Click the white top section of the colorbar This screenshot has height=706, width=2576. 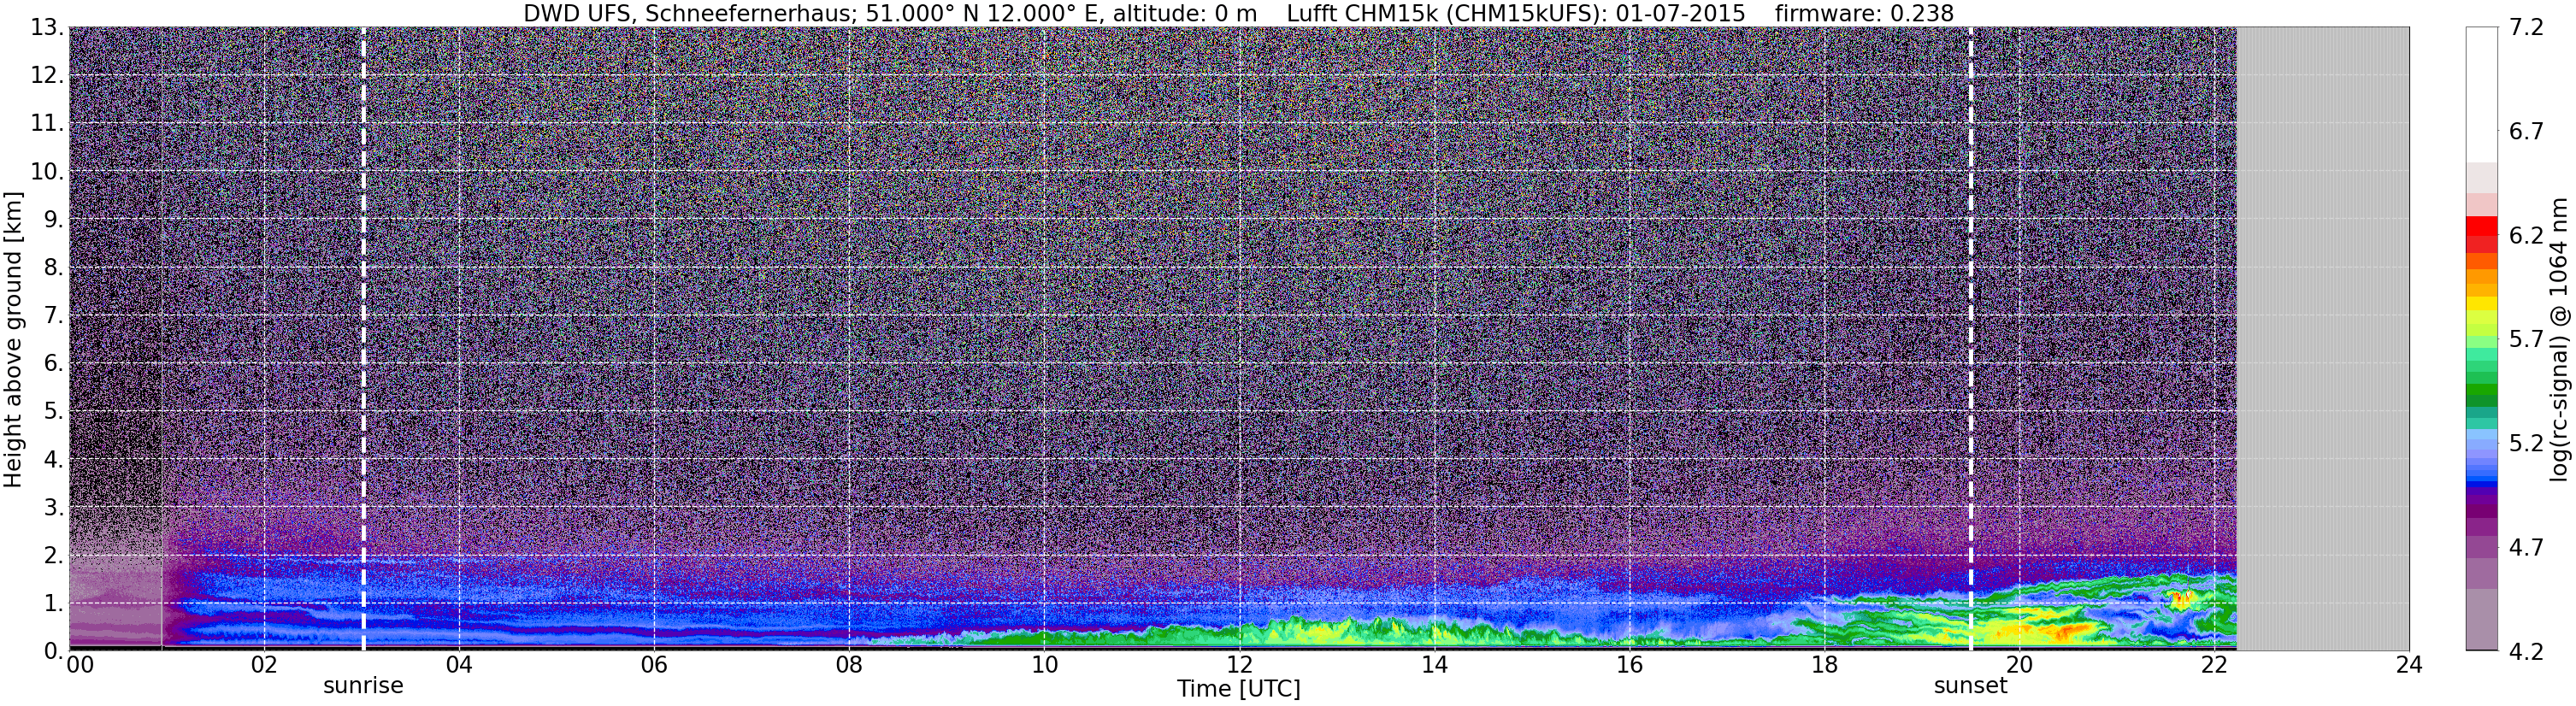[x=2481, y=95]
